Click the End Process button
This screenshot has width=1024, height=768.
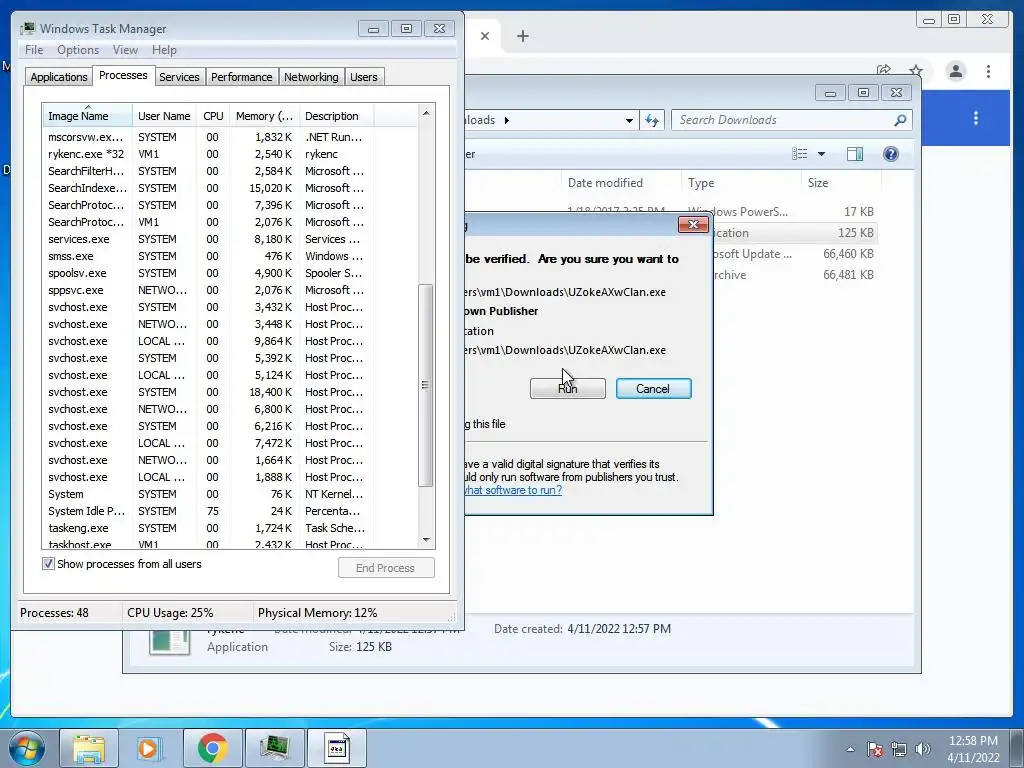pos(386,568)
